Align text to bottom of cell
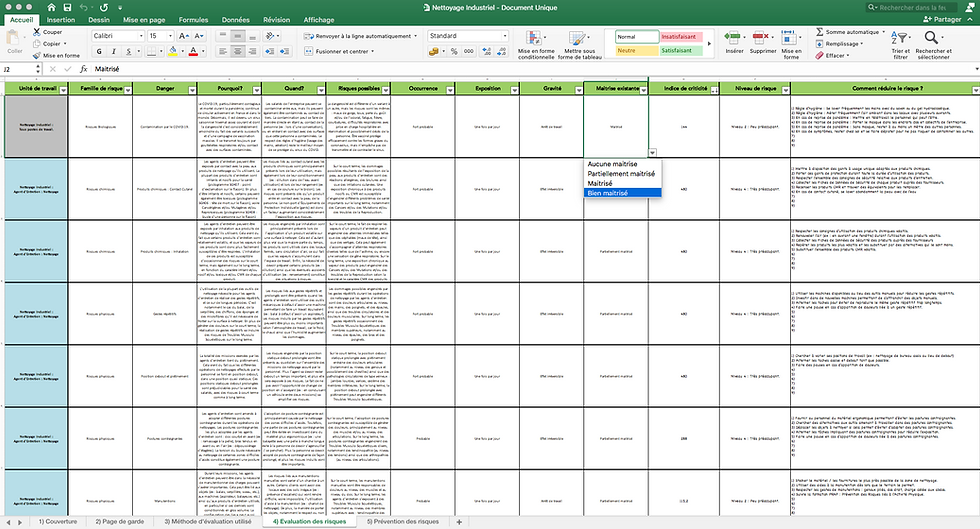The height and width of the screenshot is (529, 980). (252, 36)
